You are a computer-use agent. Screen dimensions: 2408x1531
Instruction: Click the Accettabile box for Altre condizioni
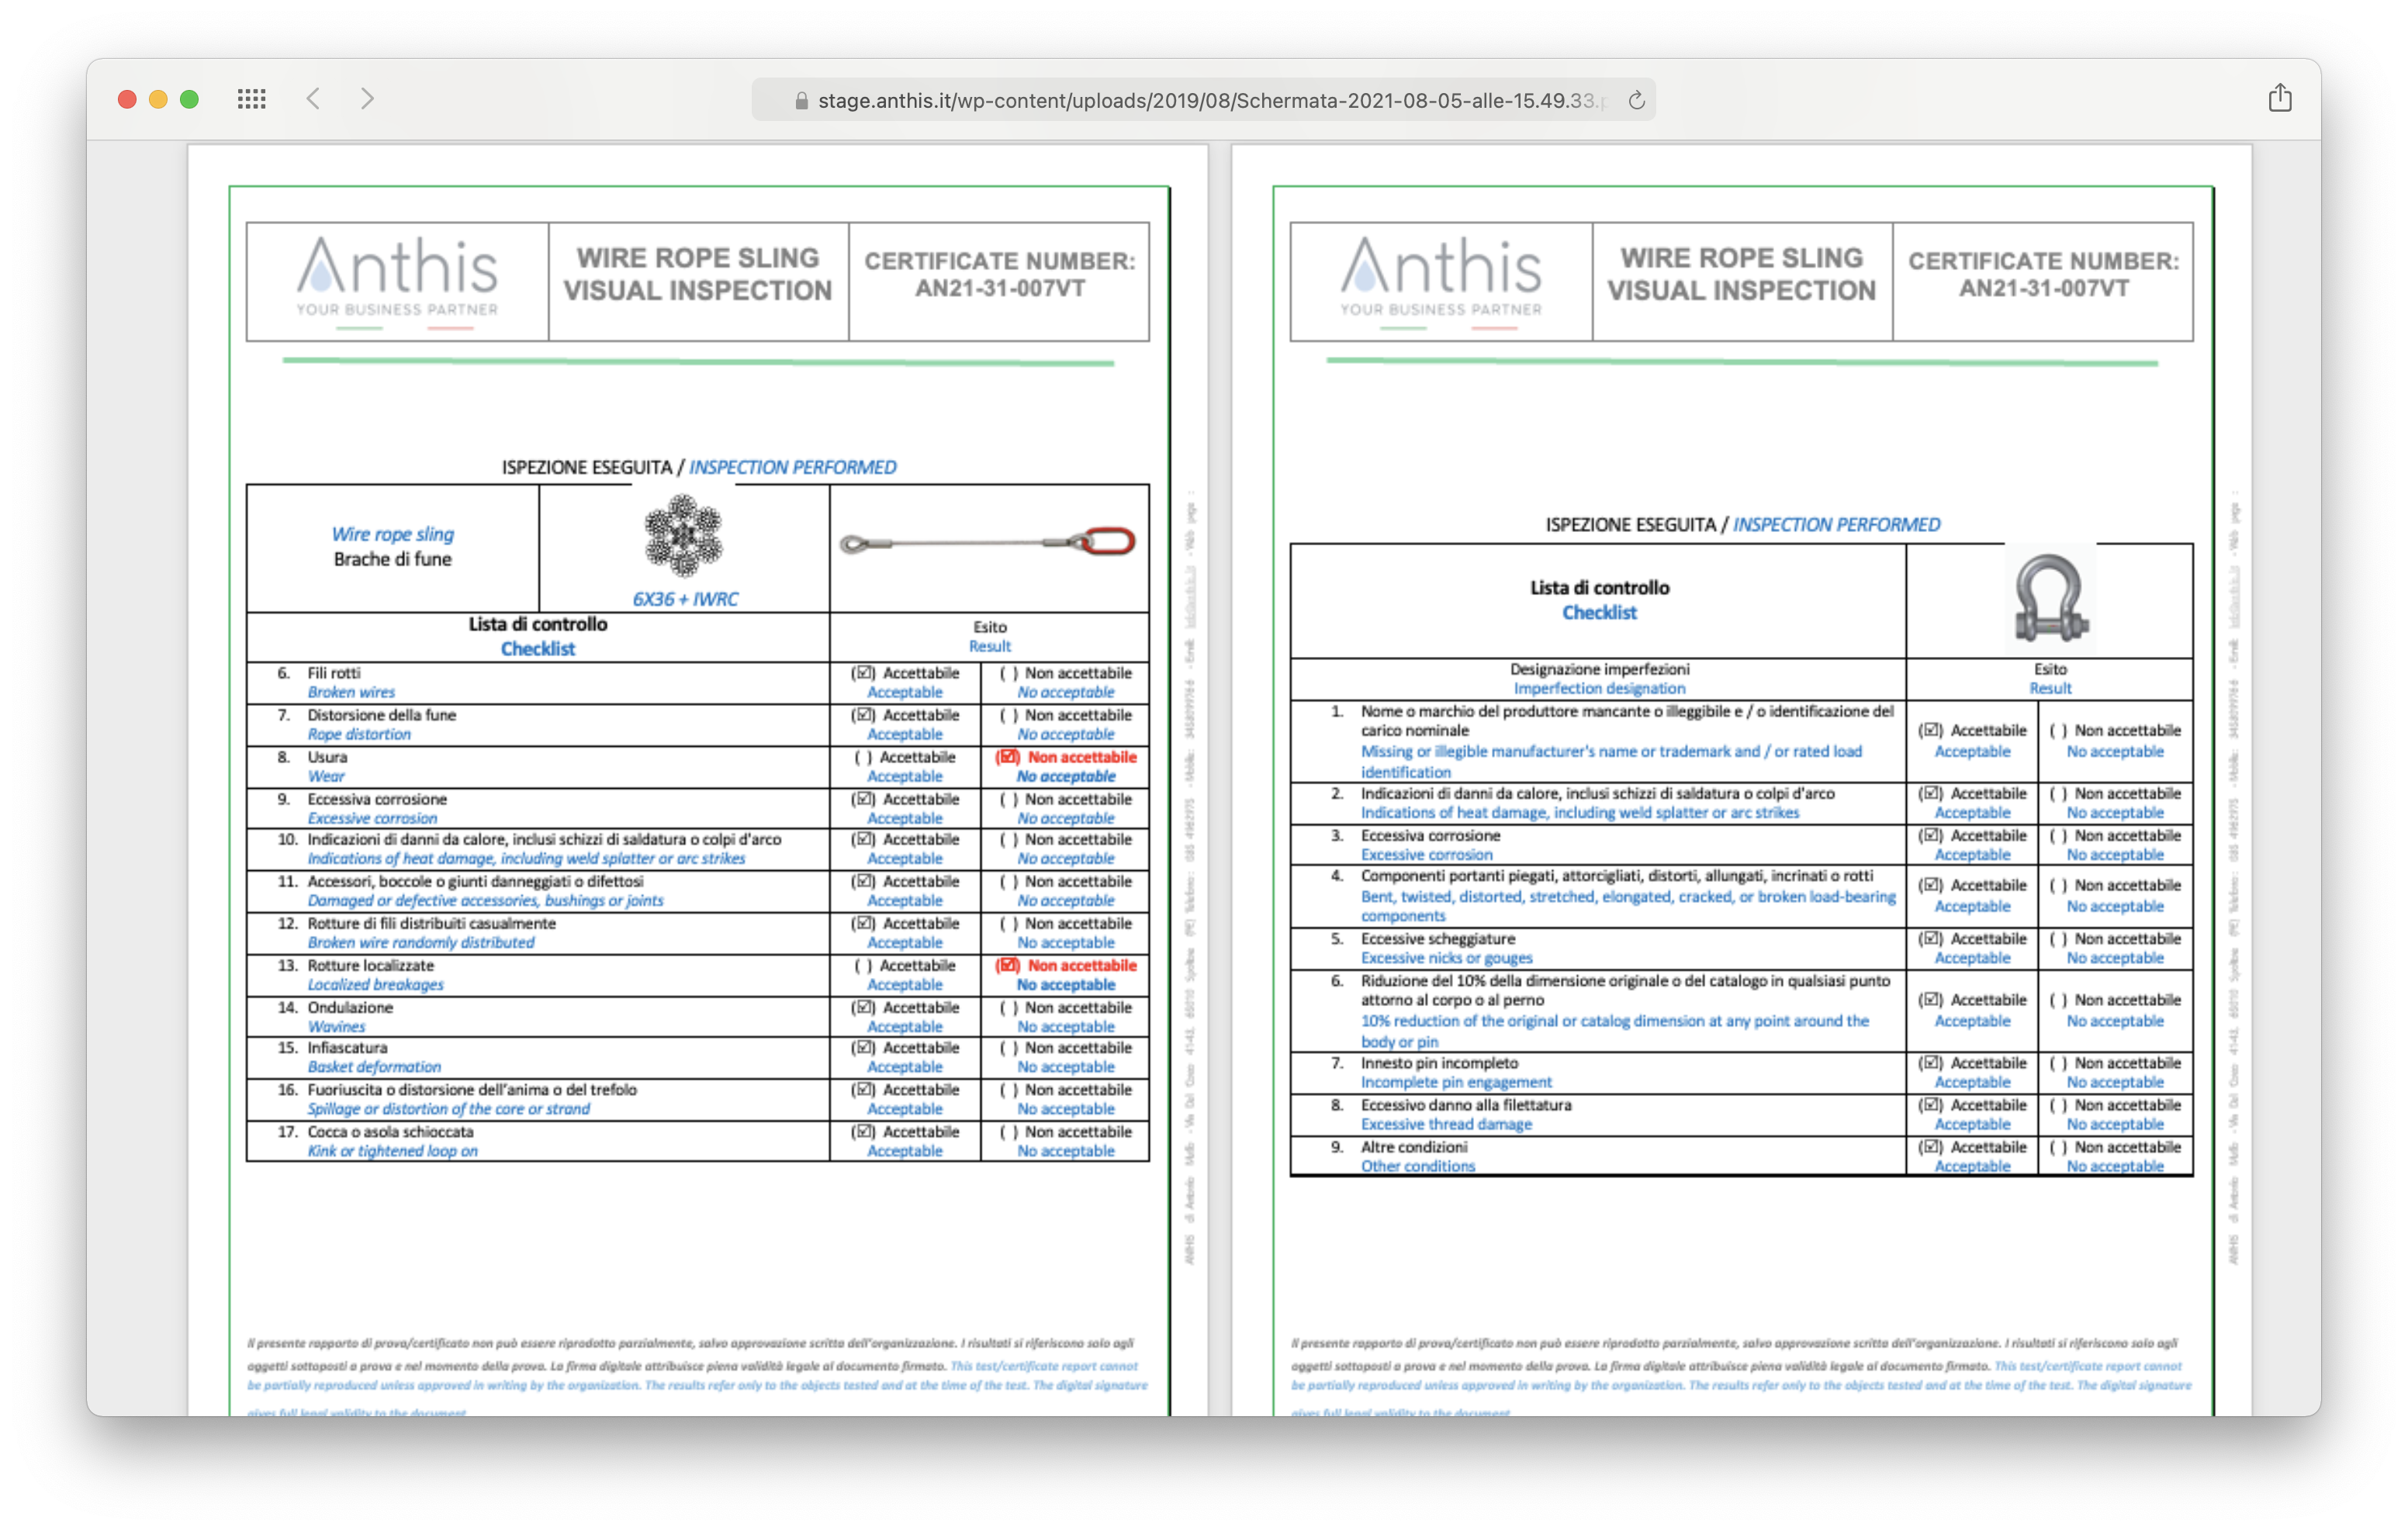[x=1932, y=1147]
